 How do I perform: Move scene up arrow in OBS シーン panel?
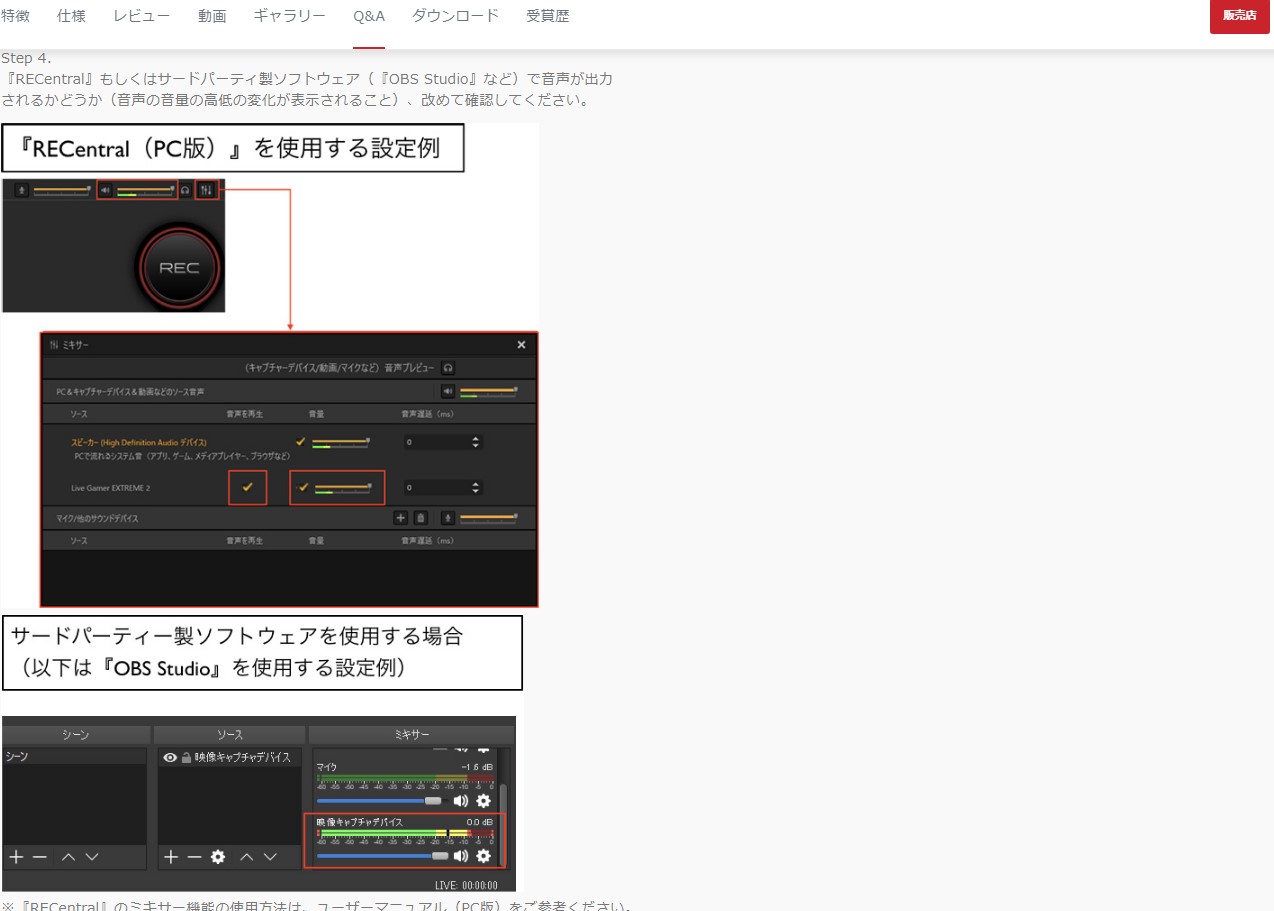pos(68,857)
